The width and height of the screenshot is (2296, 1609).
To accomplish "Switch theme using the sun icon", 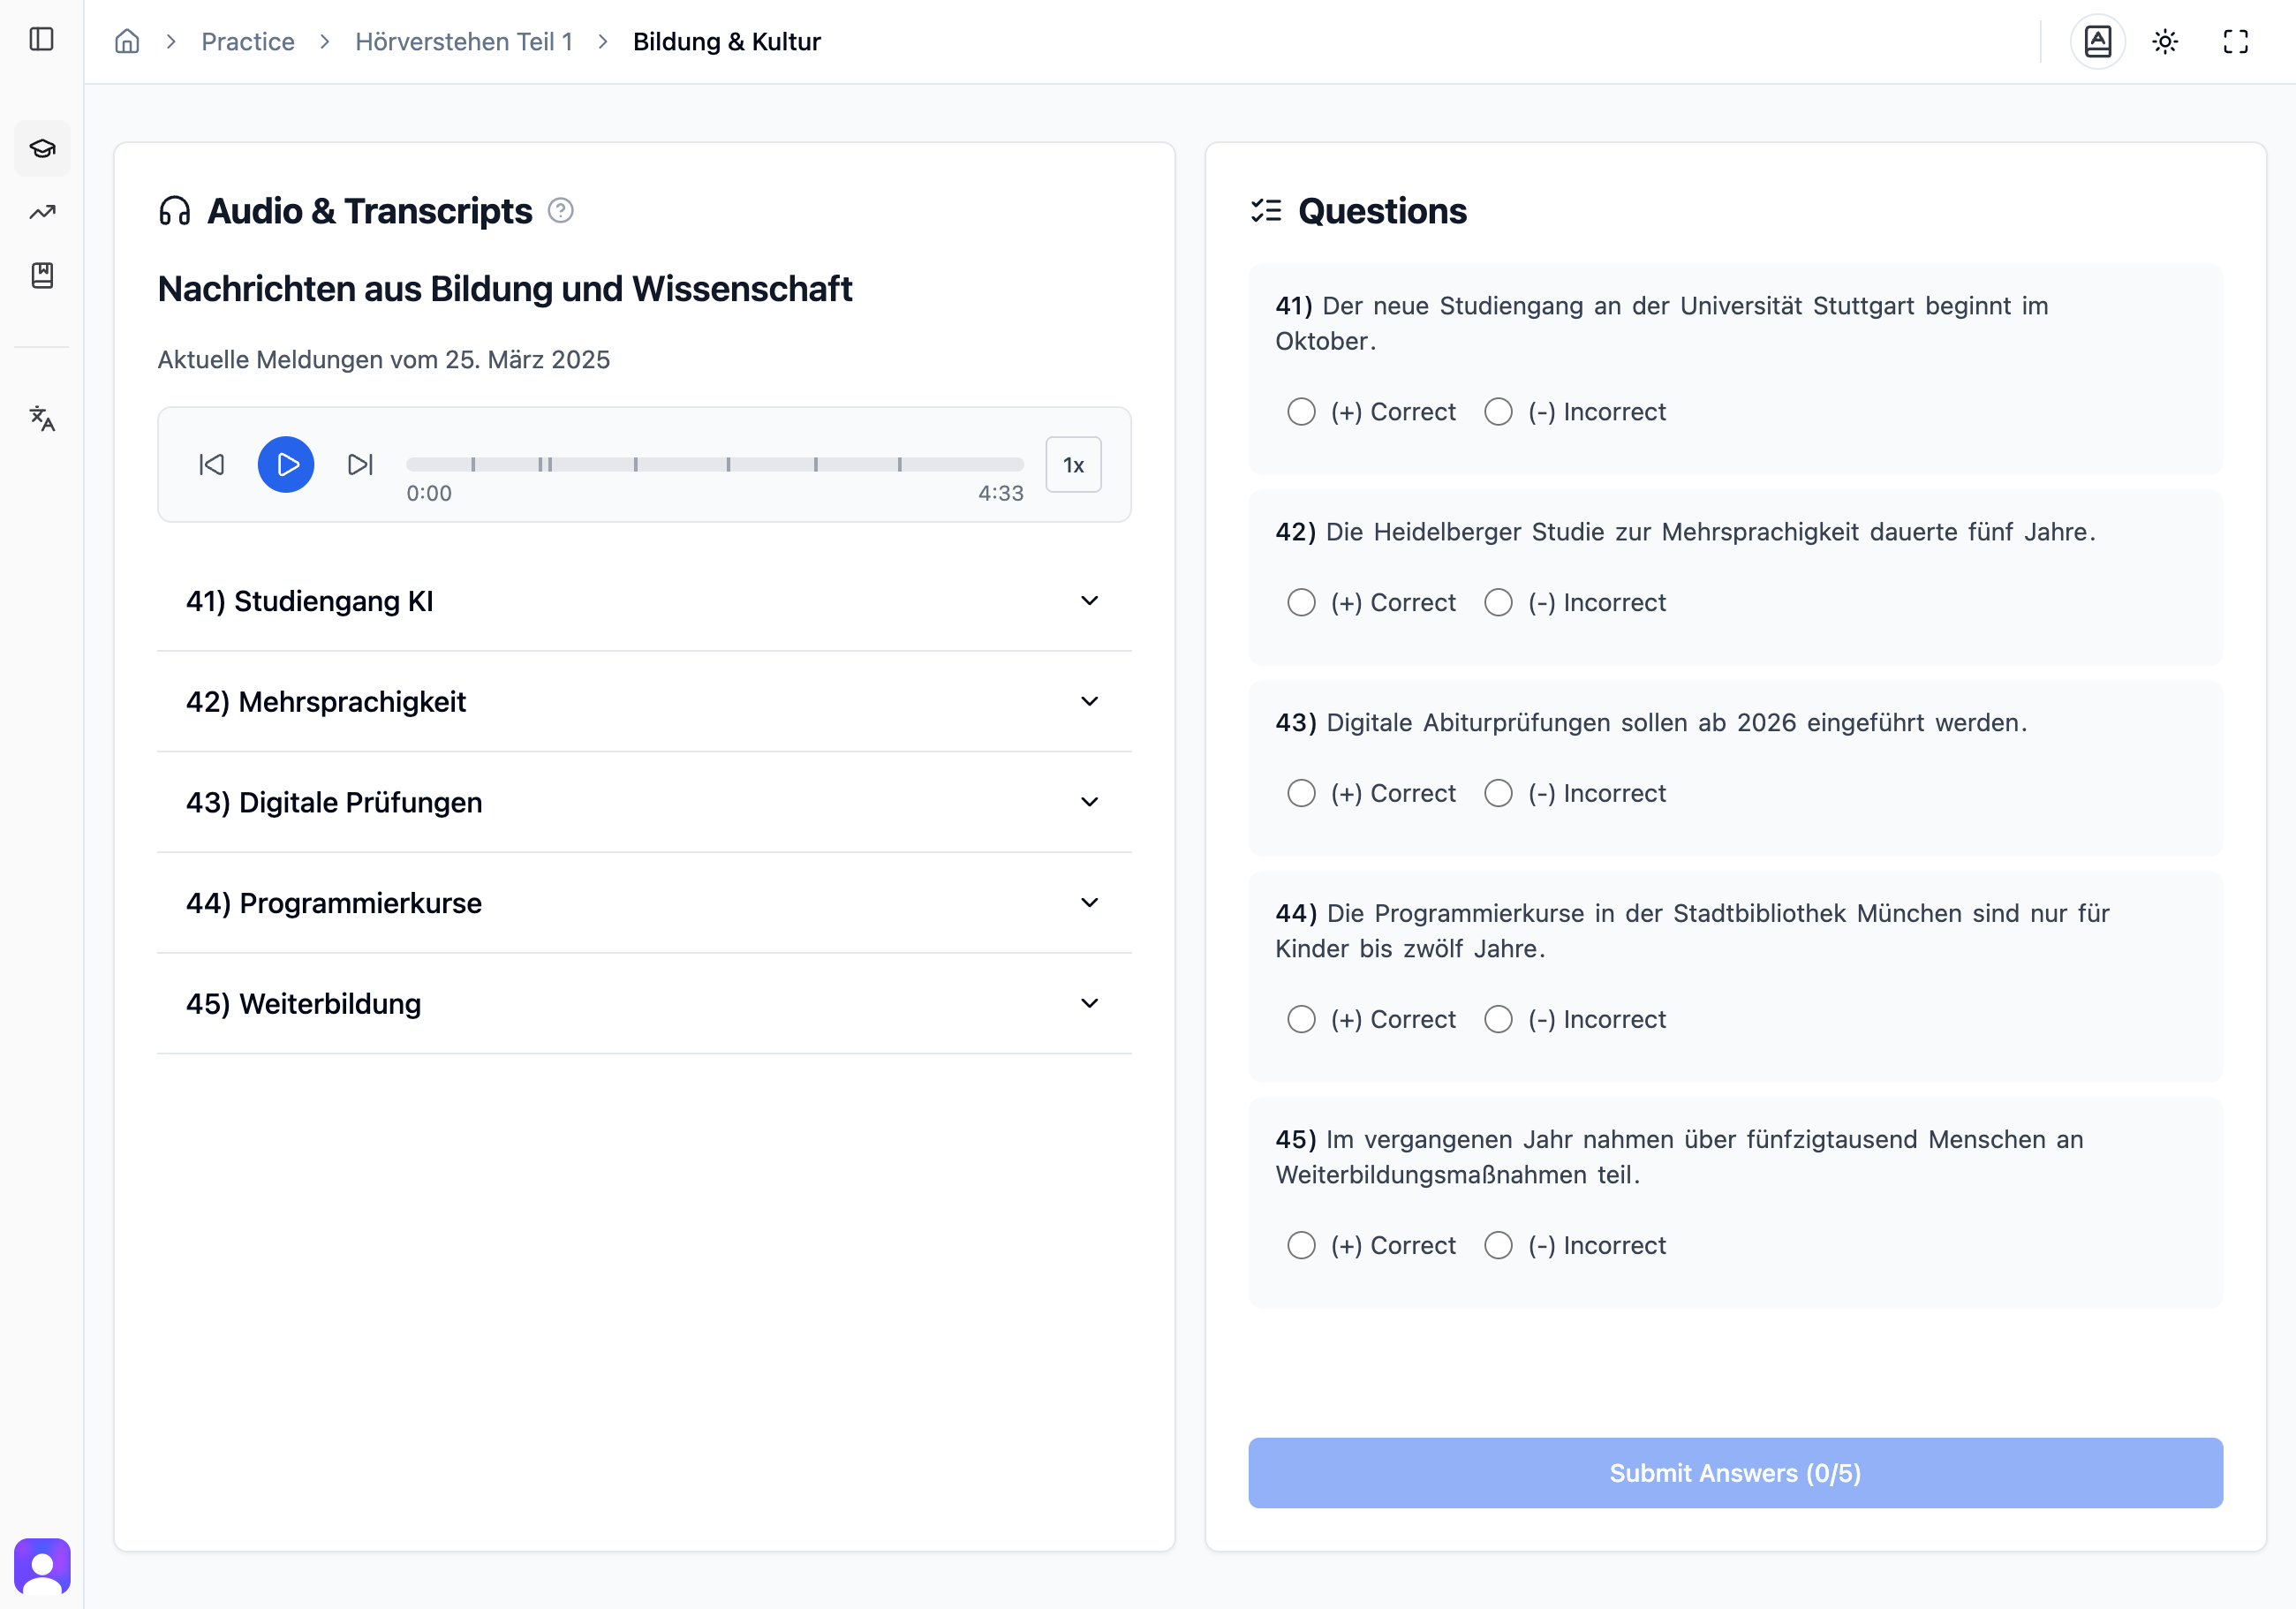I will pyautogui.click(x=2165, y=41).
